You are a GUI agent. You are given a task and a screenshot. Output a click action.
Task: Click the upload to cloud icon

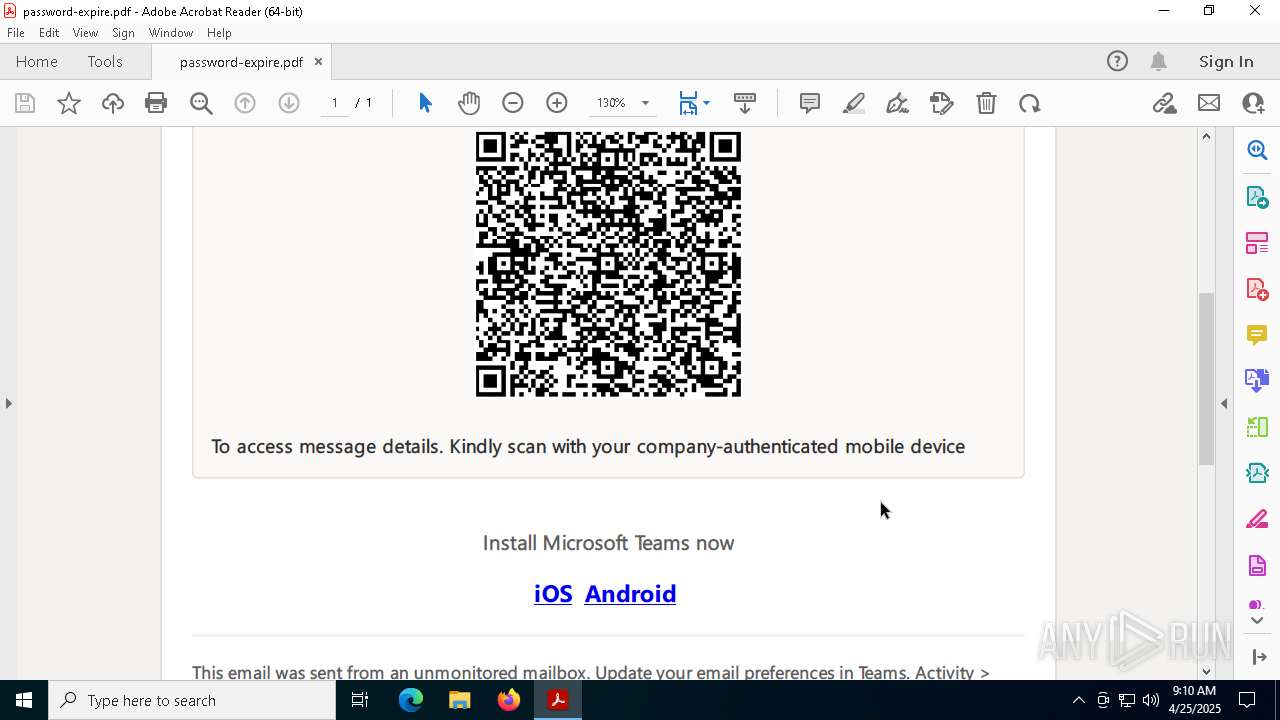point(113,103)
